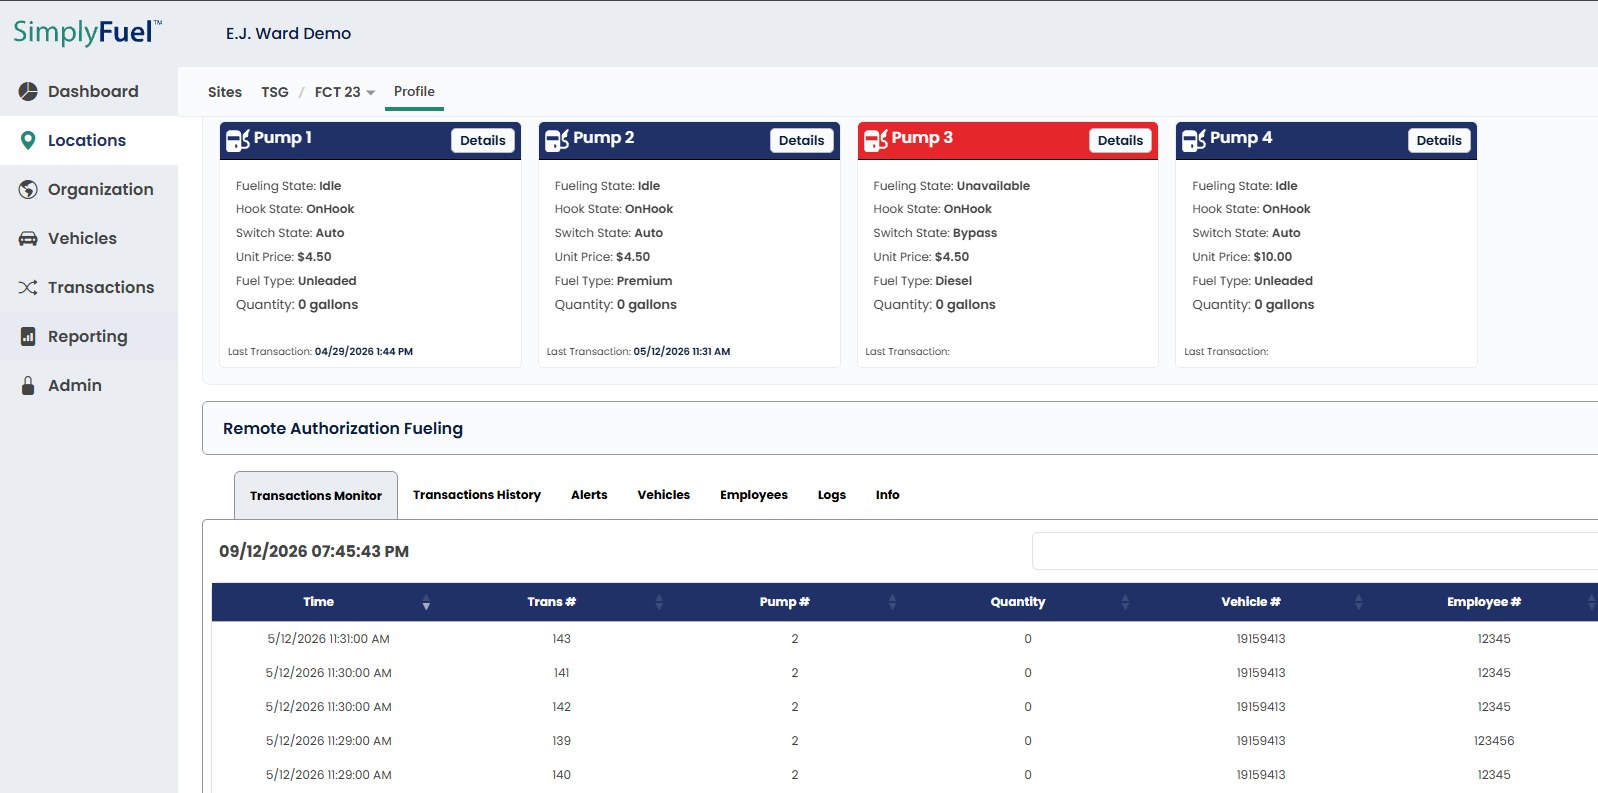The height and width of the screenshot is (793, 1598).
Task: Click the Locations map pin icon
Action: click(28, 140)
